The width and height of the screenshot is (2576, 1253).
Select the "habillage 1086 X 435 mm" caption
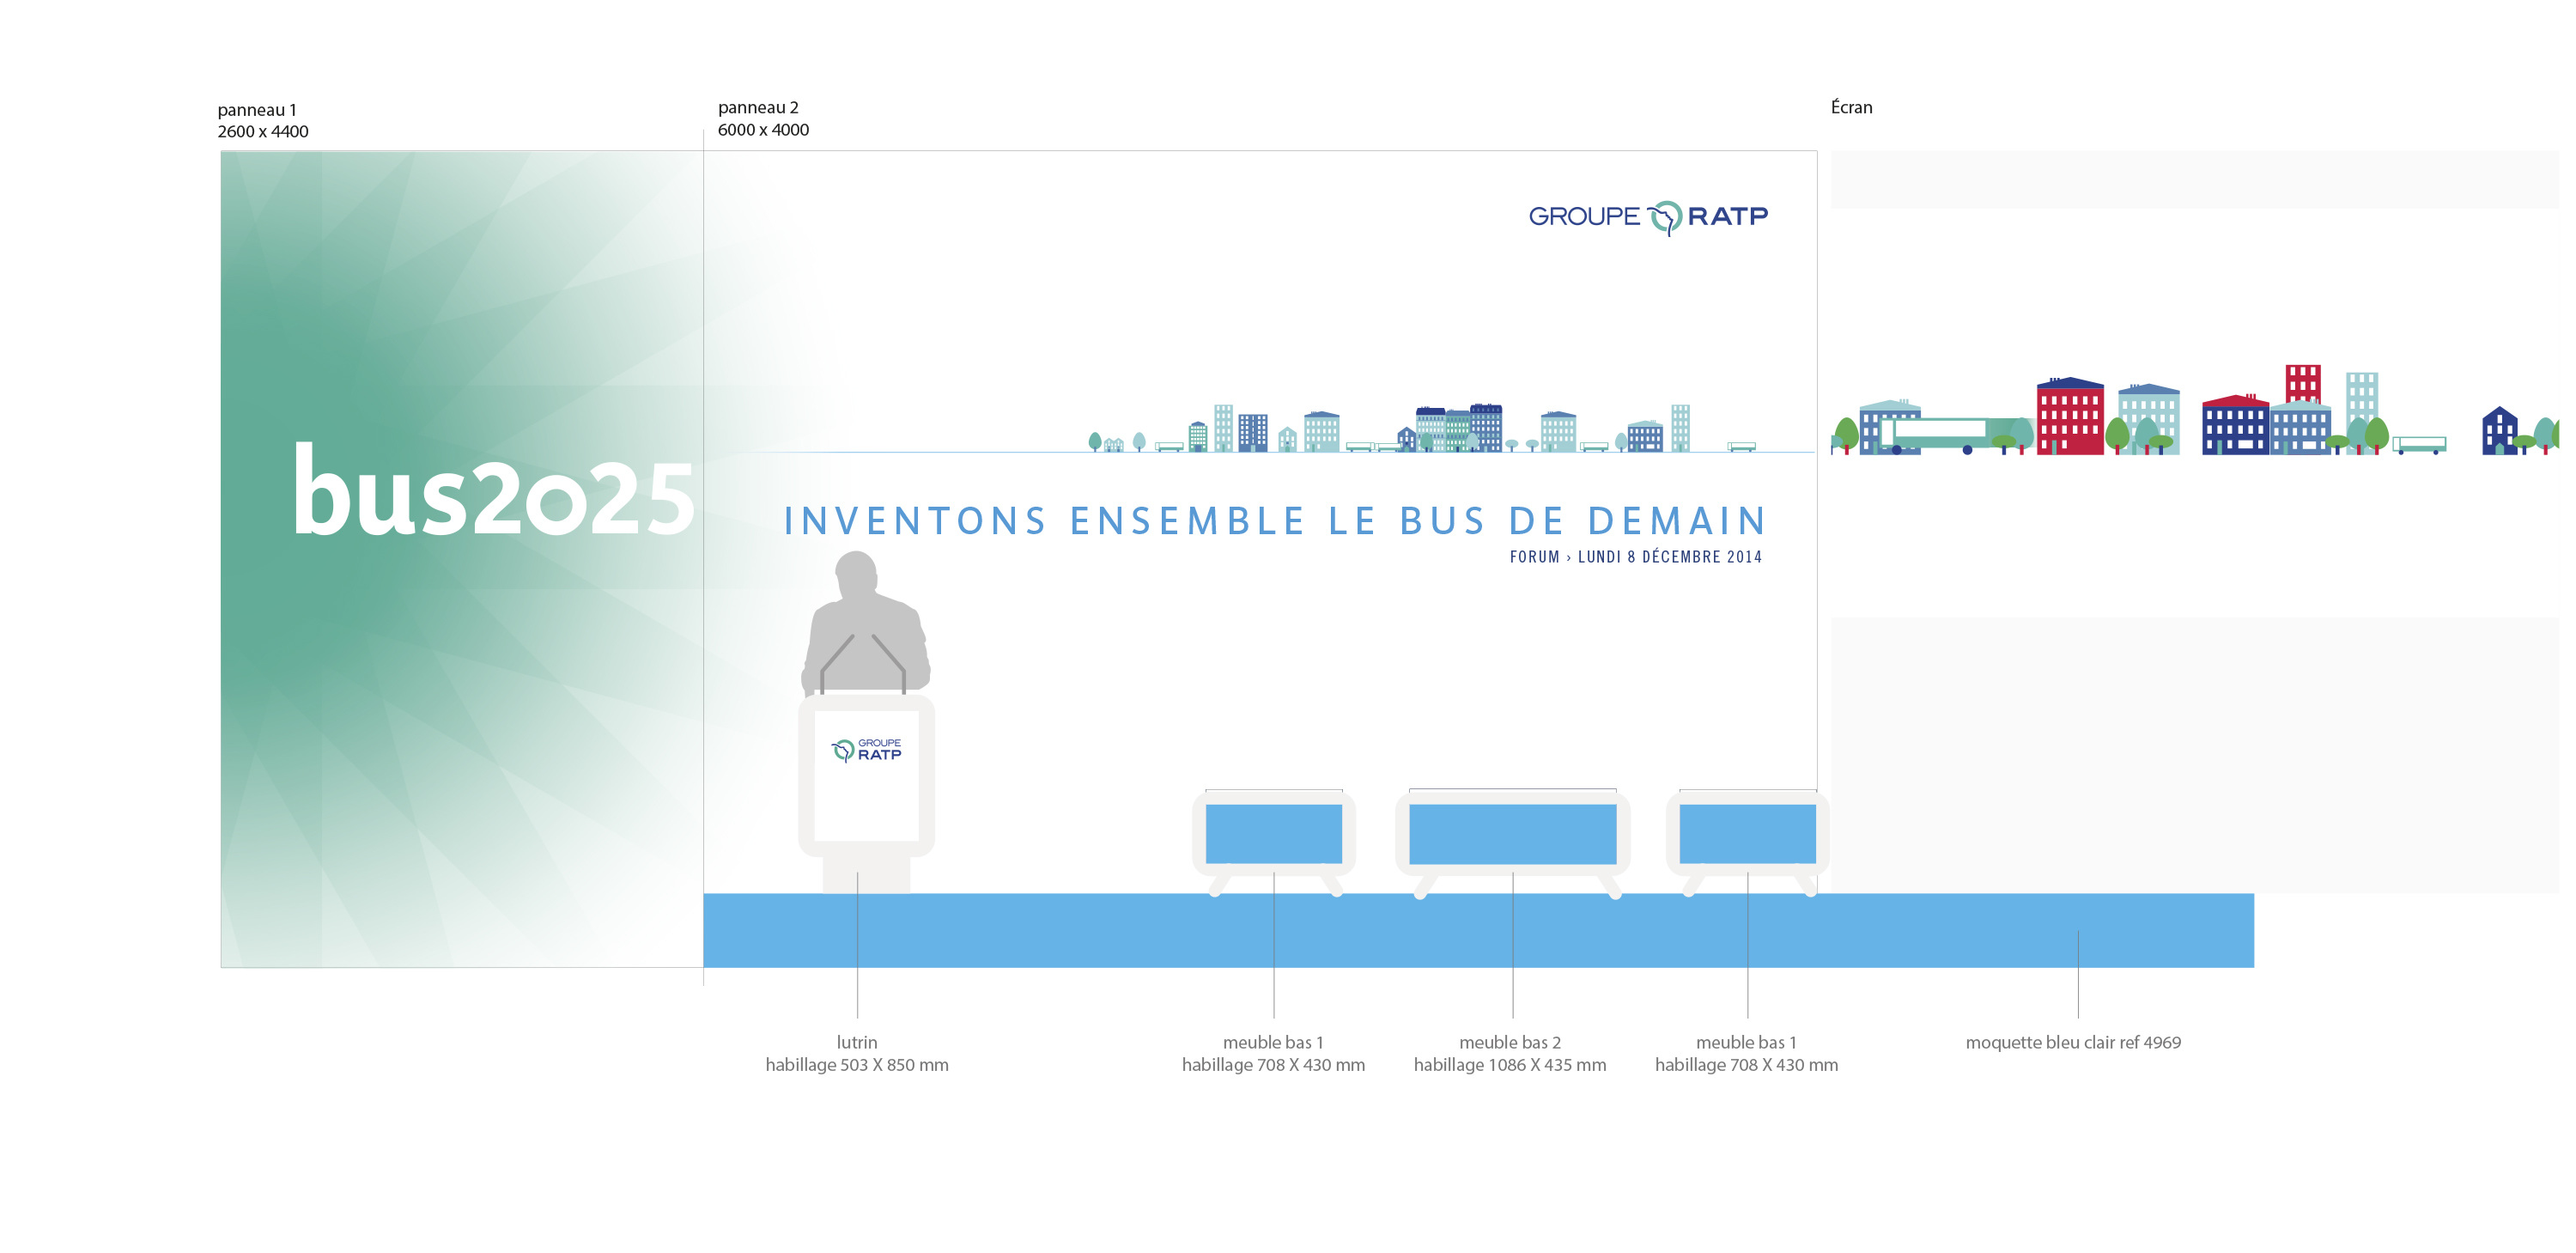pos(1510,1065)
